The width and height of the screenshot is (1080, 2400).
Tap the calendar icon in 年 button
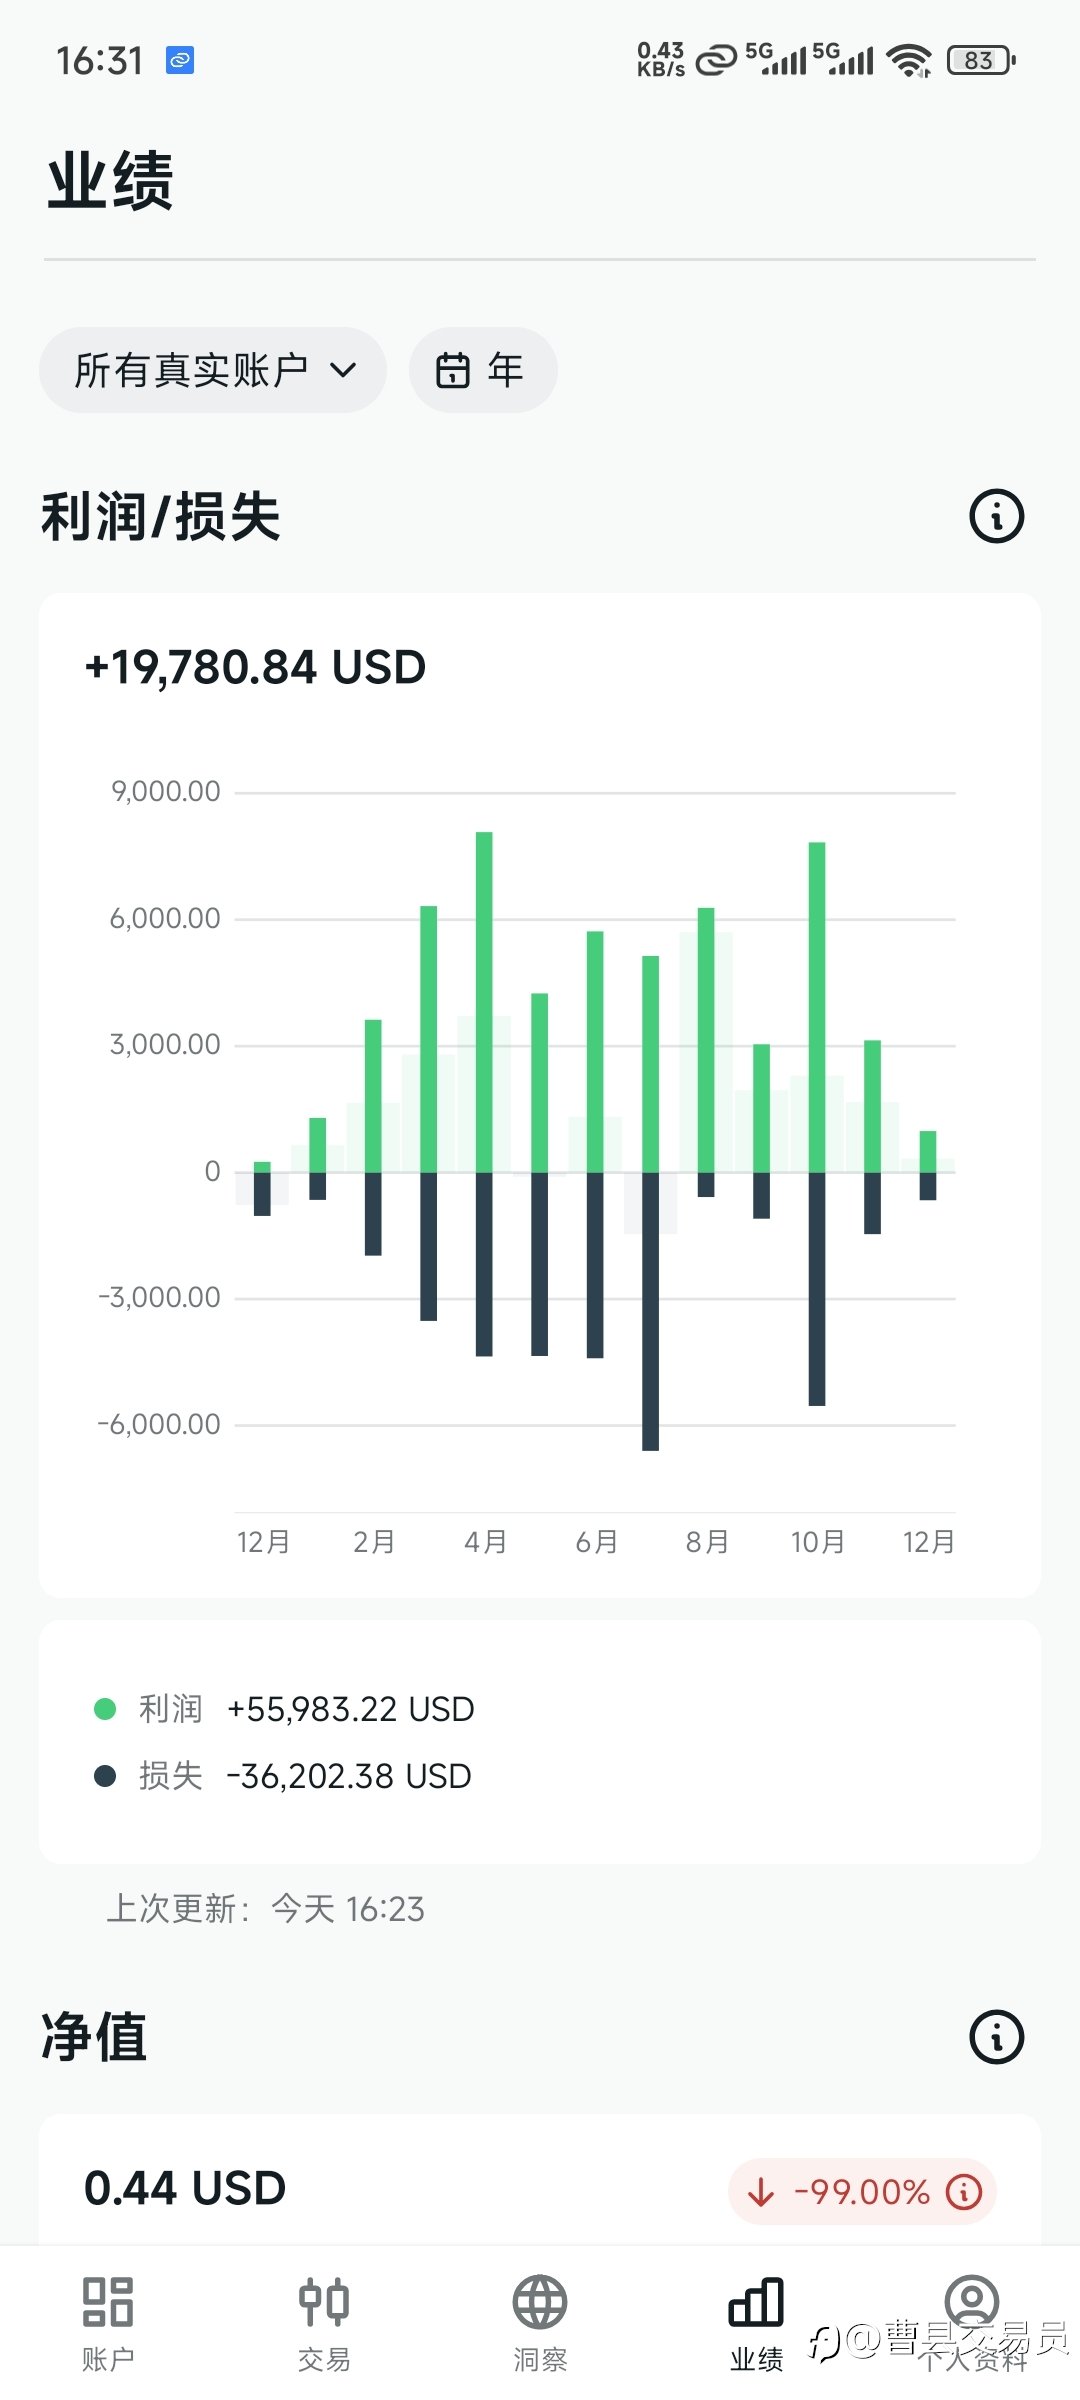453,370
